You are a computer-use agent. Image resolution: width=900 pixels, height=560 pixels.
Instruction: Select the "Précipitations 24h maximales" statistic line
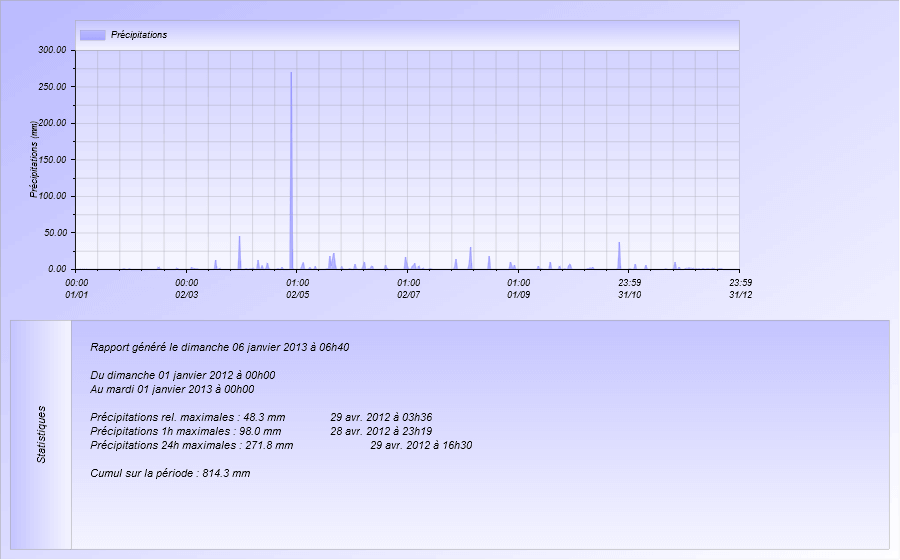[x=191, y=445]
